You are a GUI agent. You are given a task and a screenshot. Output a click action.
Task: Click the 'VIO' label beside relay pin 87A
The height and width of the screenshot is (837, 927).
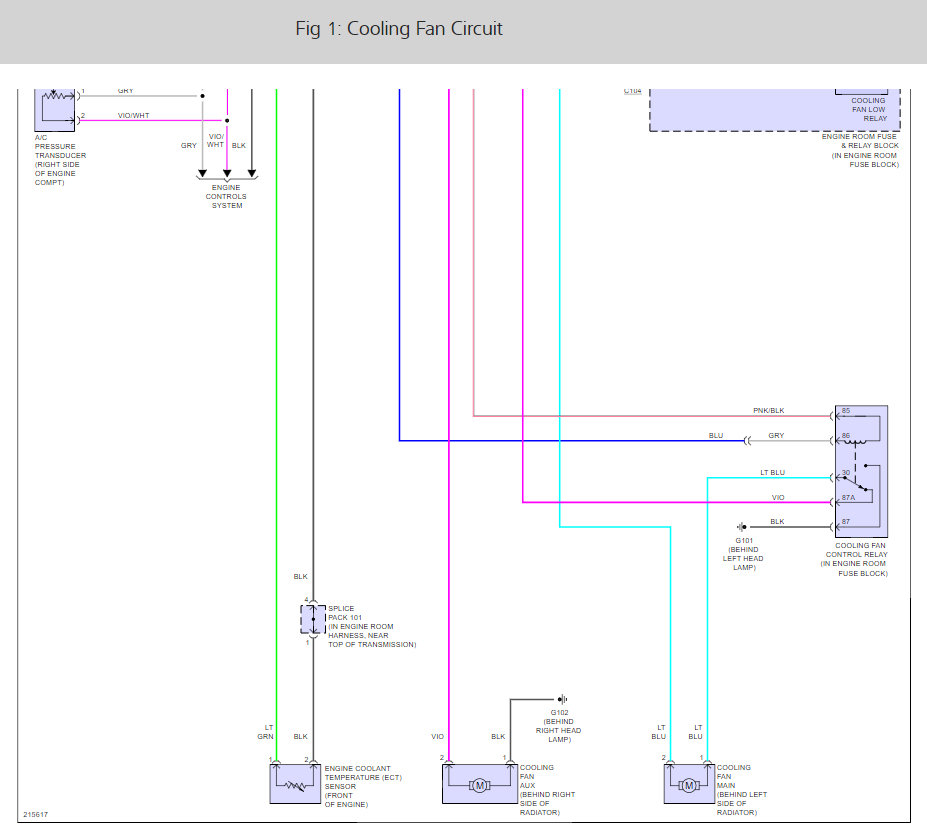(x=778, y=497)
